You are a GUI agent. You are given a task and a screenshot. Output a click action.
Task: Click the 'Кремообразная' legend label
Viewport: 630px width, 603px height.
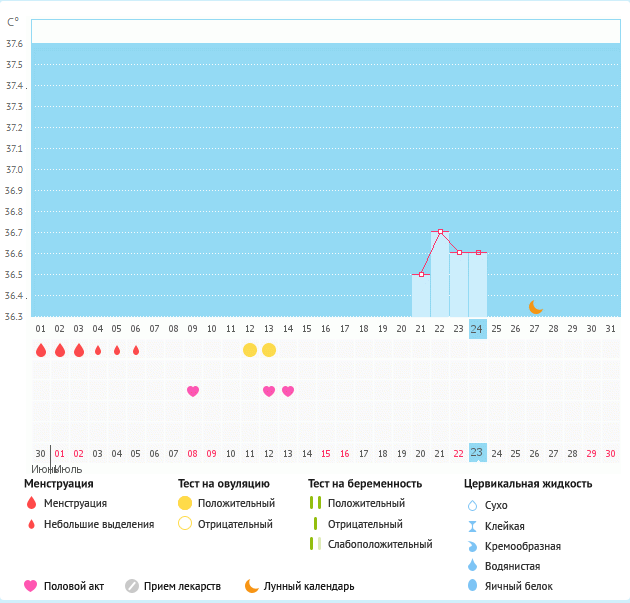(521, 546)
